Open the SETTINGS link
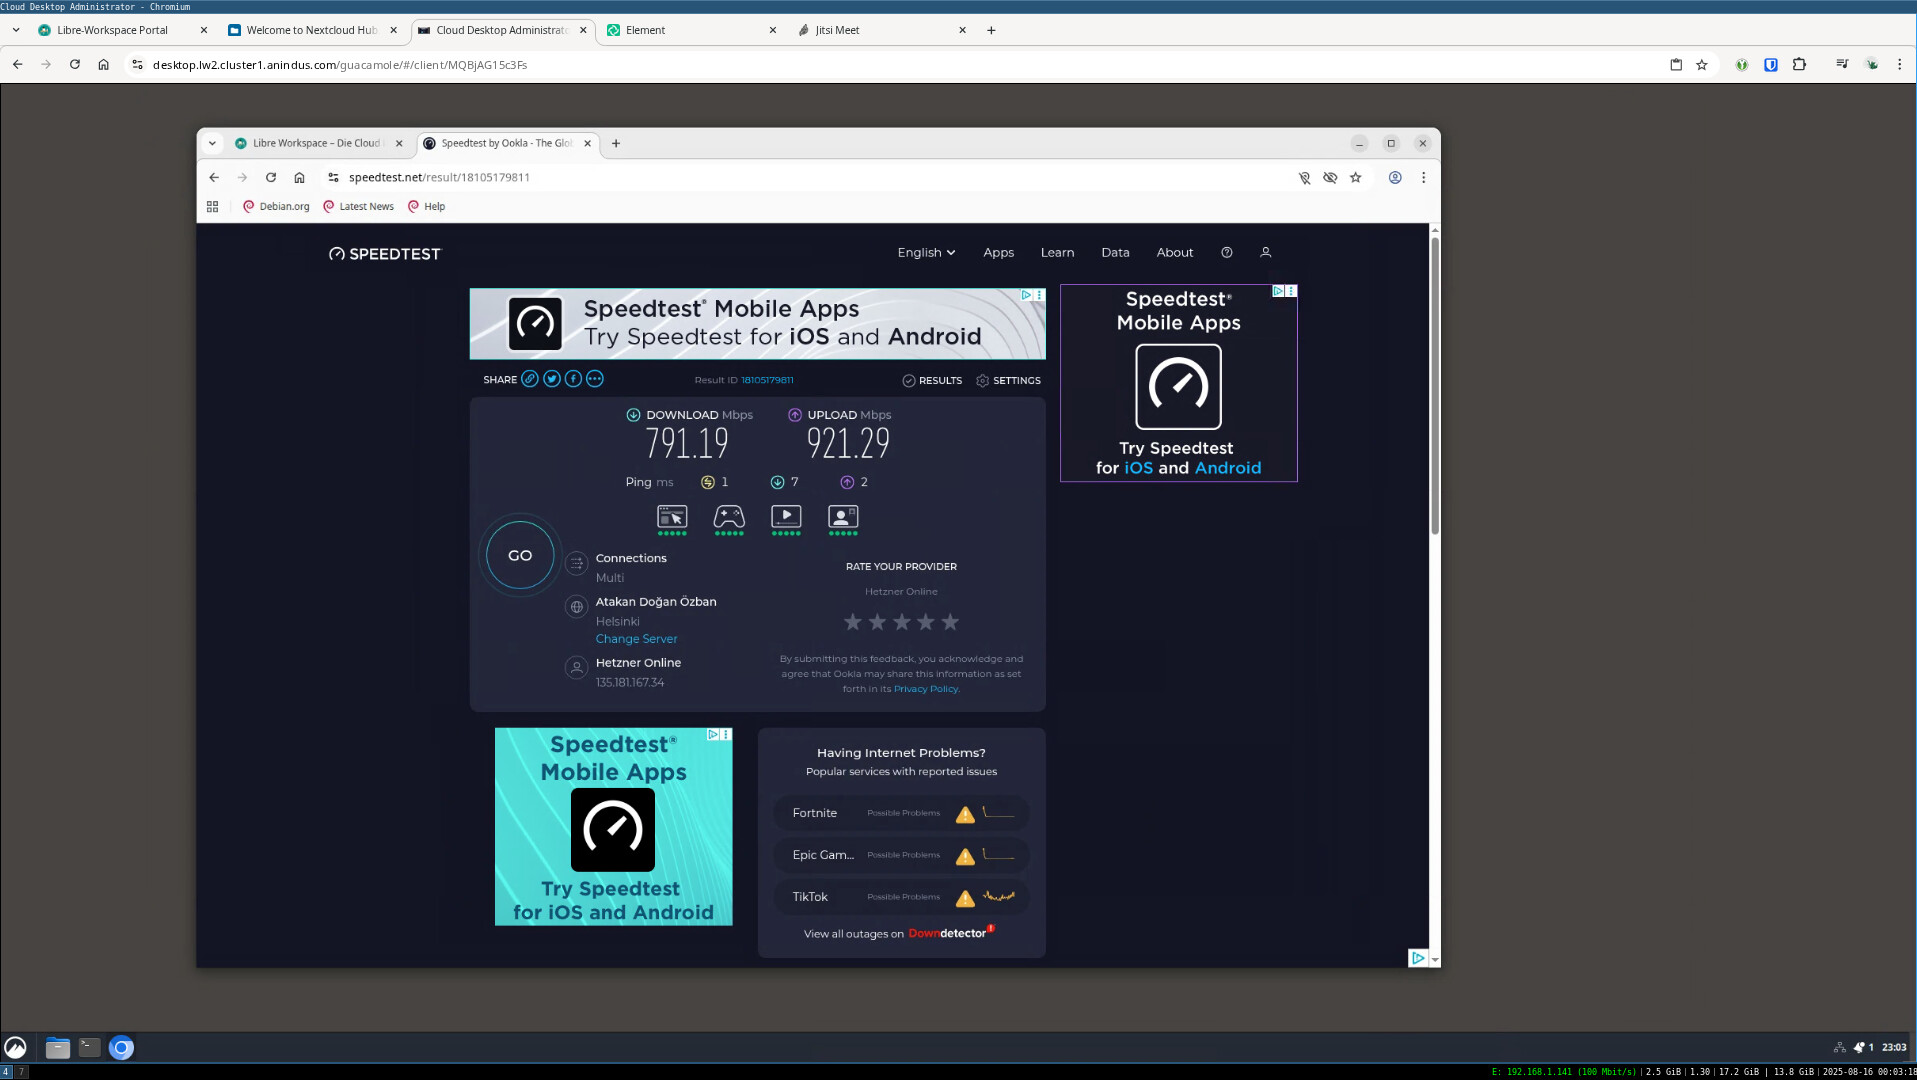Viewport: 1917px width, 1080px height. 1008,381
